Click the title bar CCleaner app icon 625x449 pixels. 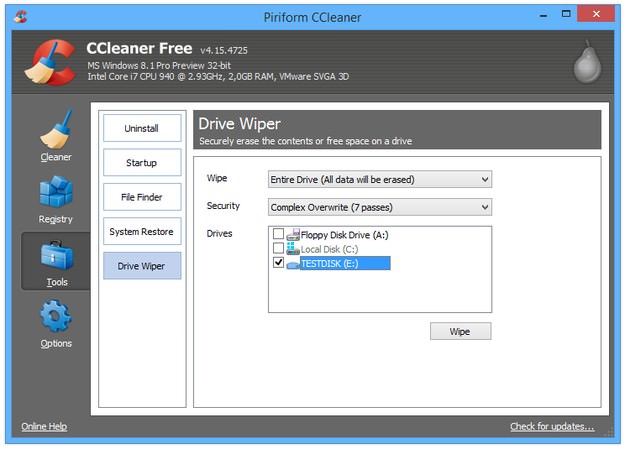20,16
